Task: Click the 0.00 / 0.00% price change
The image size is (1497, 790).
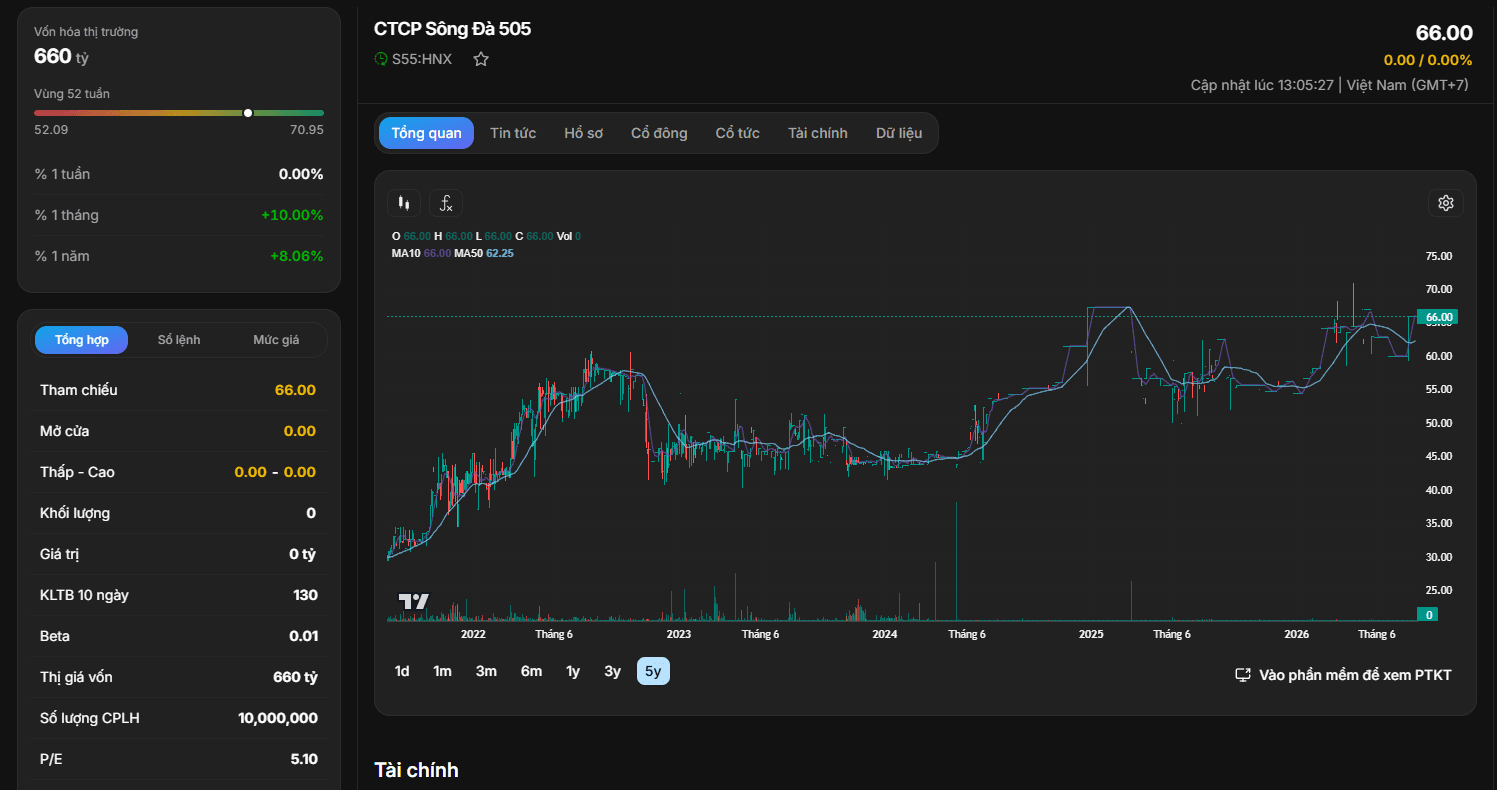Action: pos(1428,60)
